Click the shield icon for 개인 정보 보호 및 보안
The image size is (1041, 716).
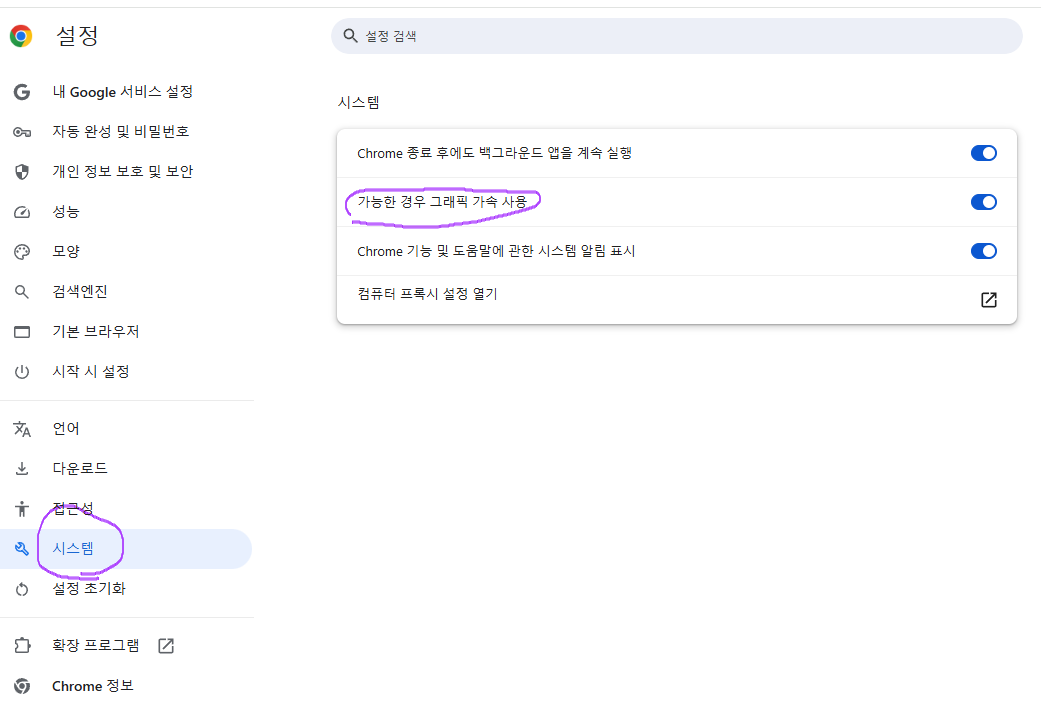click(22, 172)
